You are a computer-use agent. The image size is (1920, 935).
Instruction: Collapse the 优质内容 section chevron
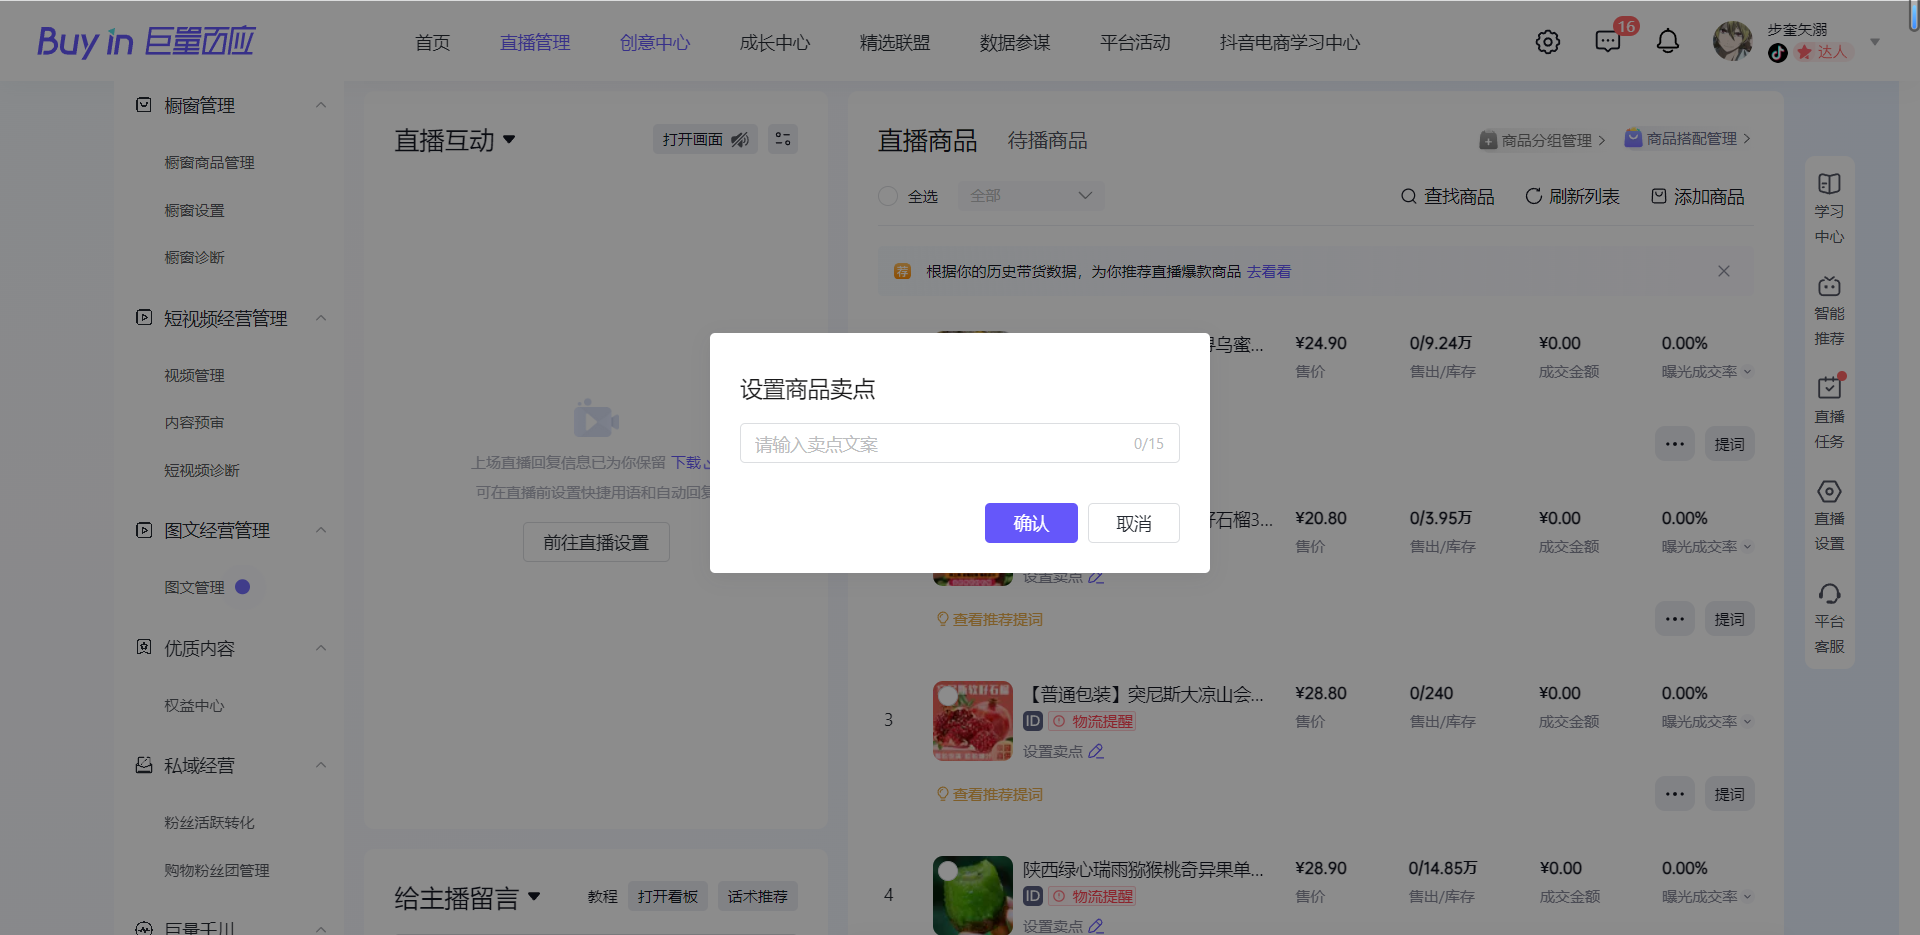[x=321, y=648]
